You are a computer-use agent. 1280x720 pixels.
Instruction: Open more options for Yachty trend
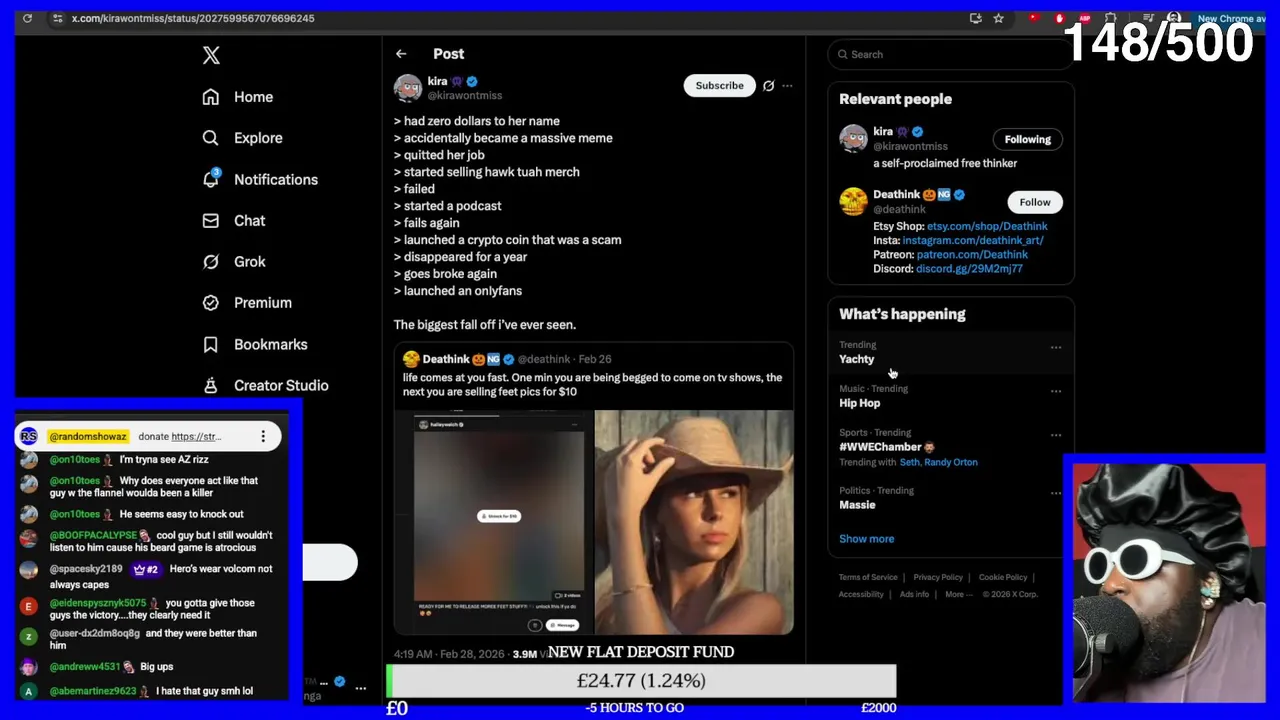click(x=1056, y=348)
